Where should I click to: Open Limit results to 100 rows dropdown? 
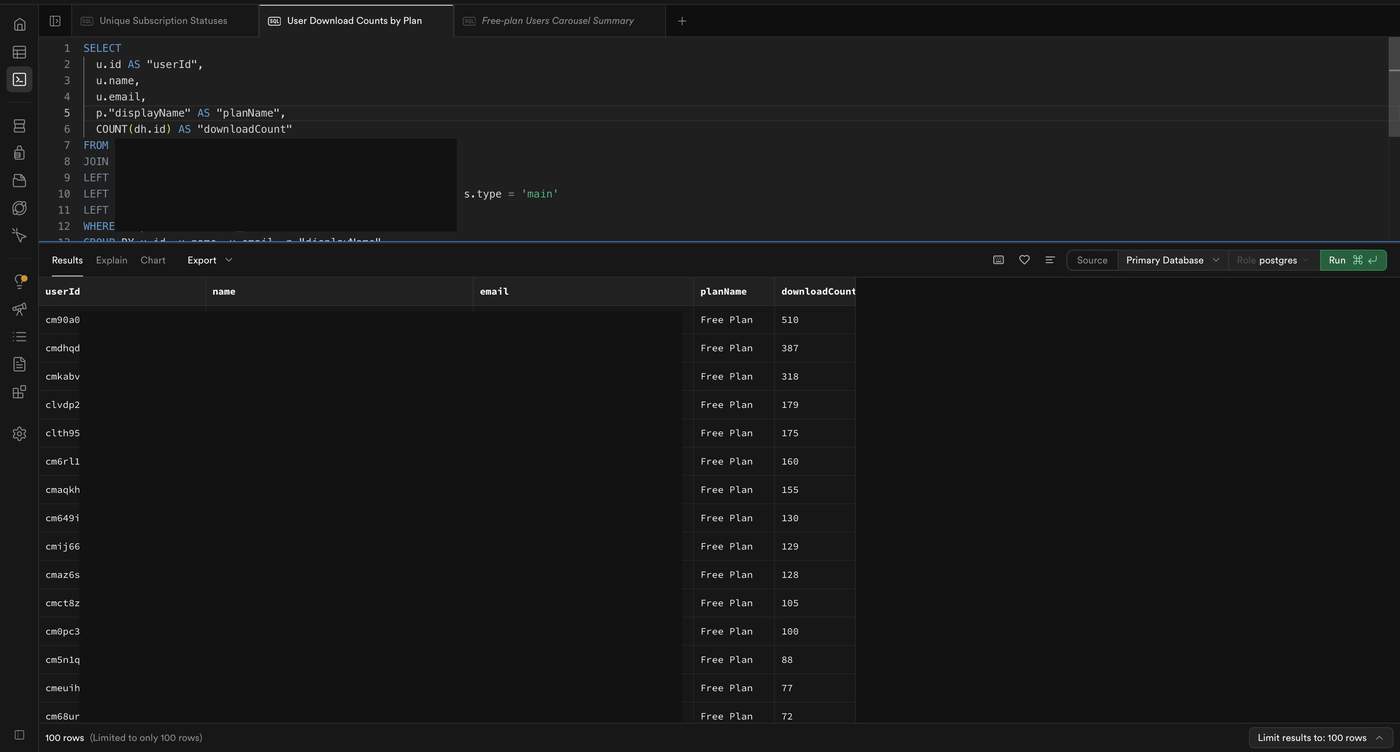coord(1321,738)
